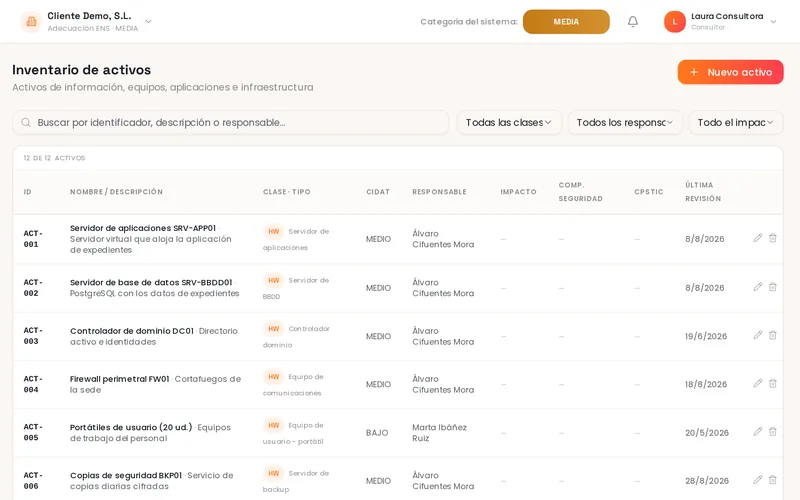800x500 pixels.
Task: Click the 18/8/2026 revision date
Action: (706, 384)
